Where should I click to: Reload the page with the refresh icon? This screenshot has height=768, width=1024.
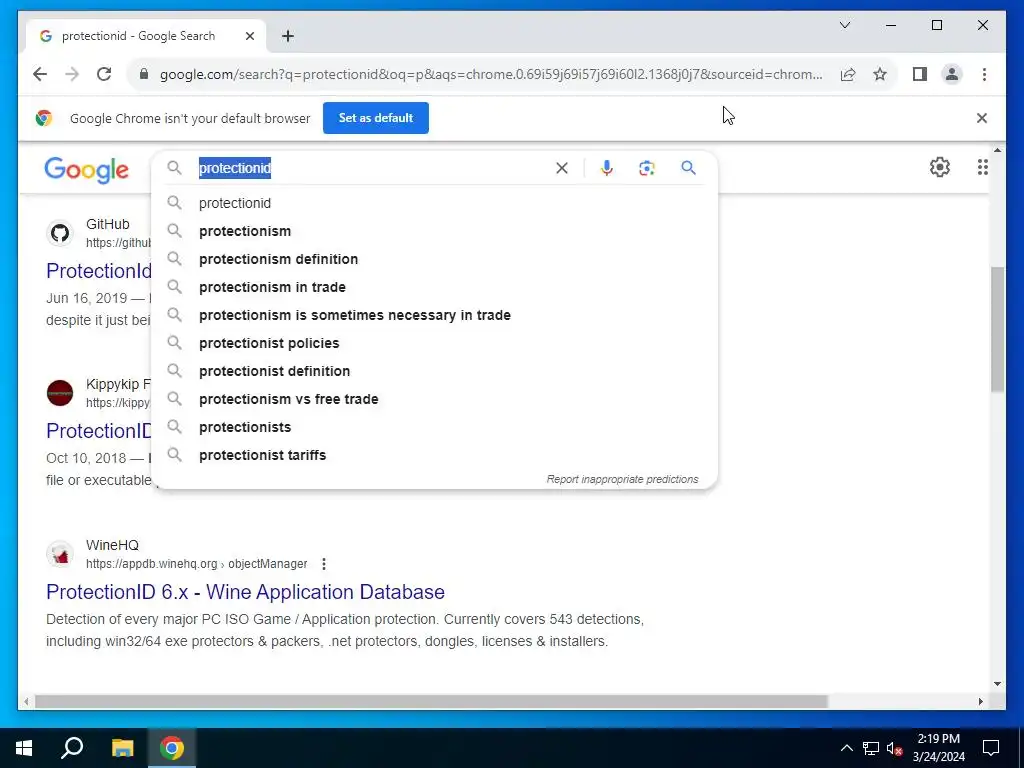pos(104,74)
